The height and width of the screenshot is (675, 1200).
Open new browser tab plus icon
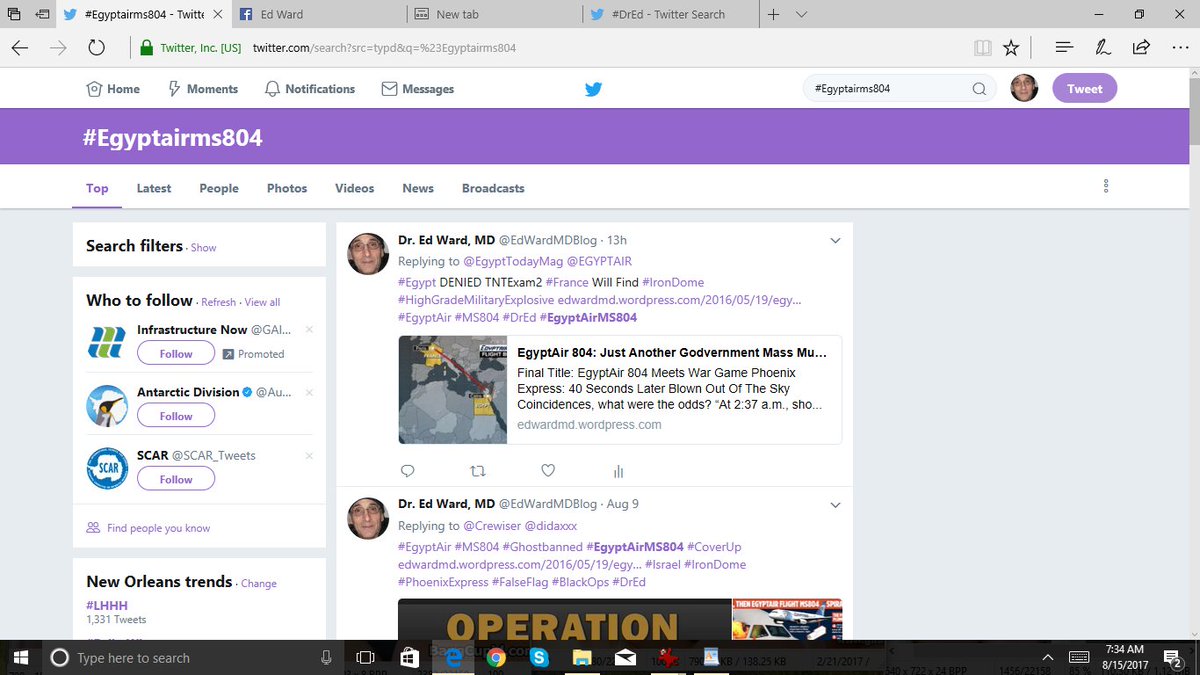(774, 14)
